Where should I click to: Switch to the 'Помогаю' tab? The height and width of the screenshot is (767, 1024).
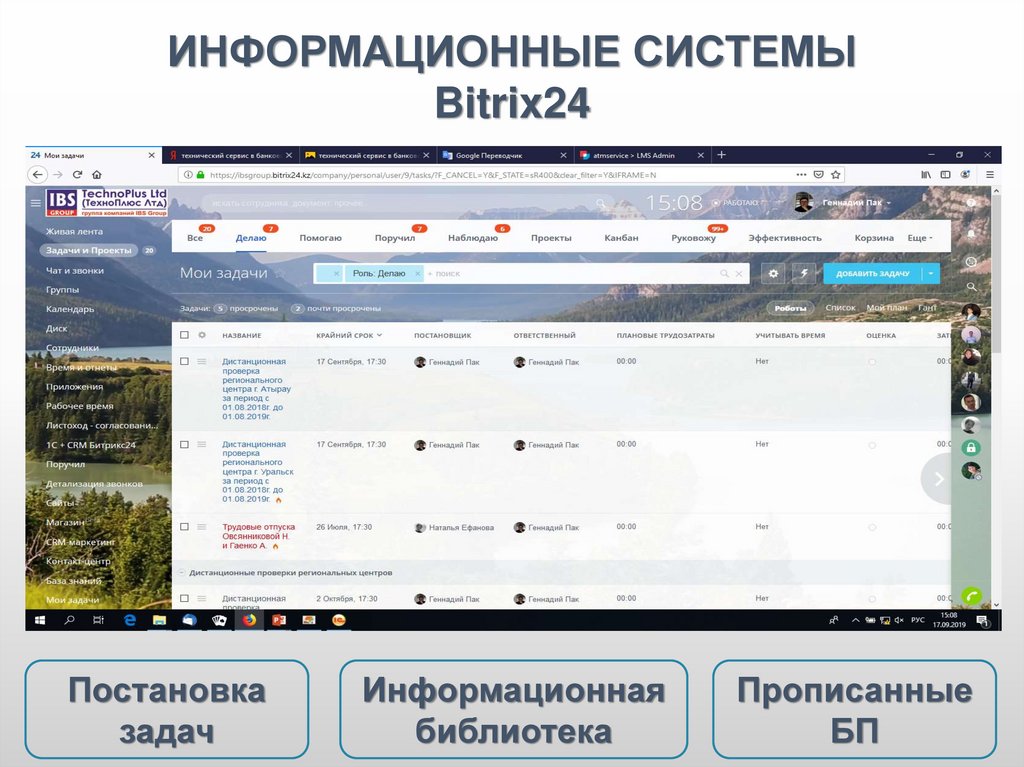[320, 238]
